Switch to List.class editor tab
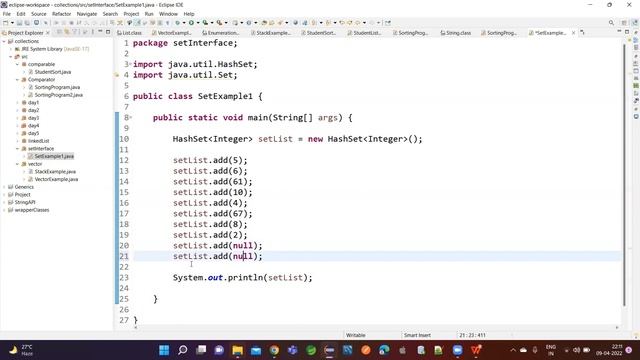 click(x=130, y=33)
